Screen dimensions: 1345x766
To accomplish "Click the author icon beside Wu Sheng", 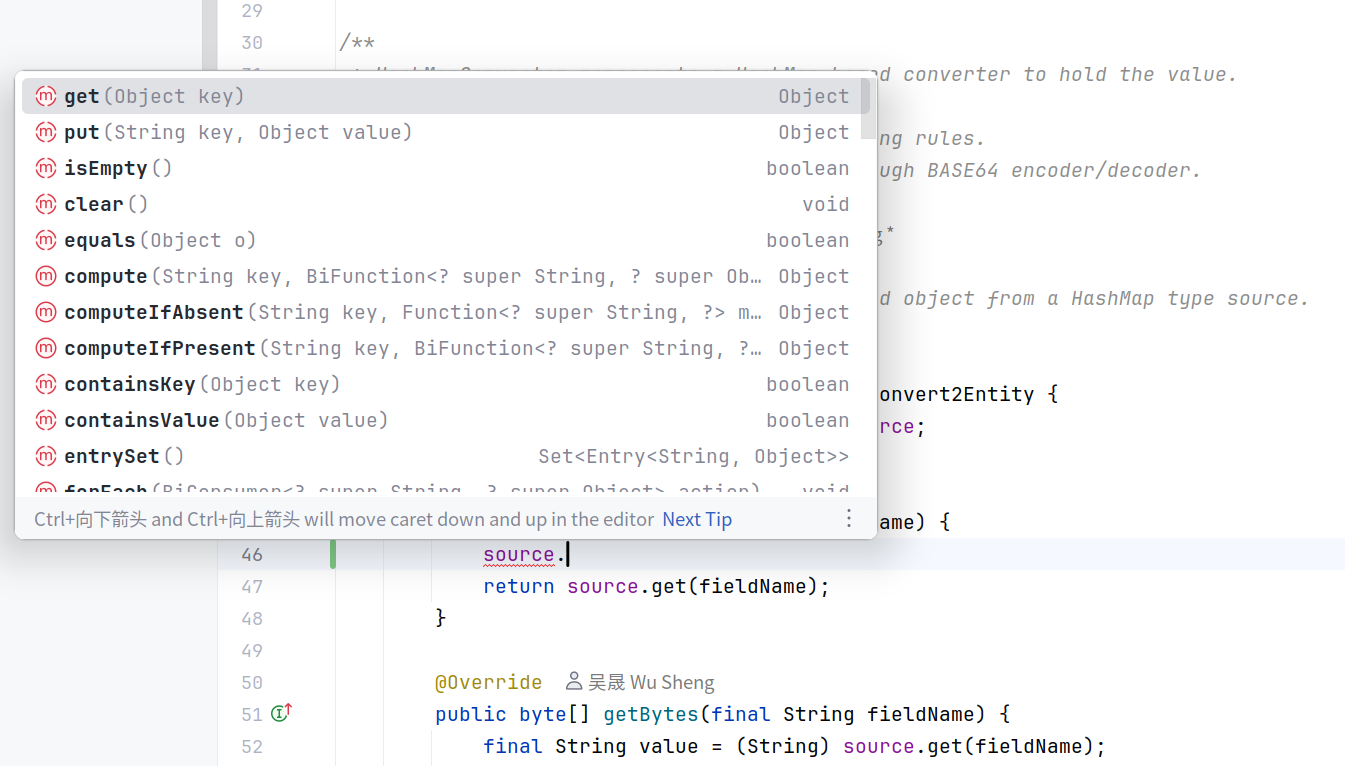I will [x=574, y=682].
